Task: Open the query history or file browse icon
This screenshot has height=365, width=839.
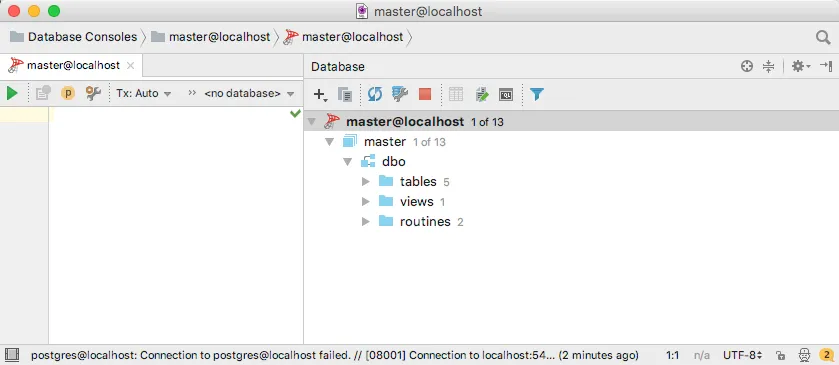Action: (x=43, y=93)
